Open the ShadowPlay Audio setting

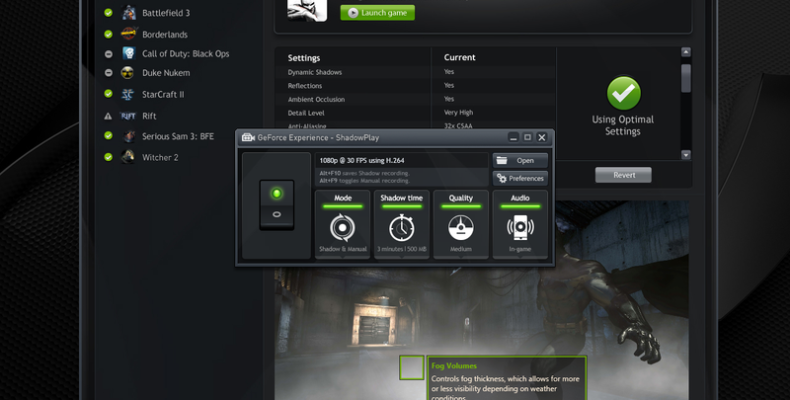[520, 224]
